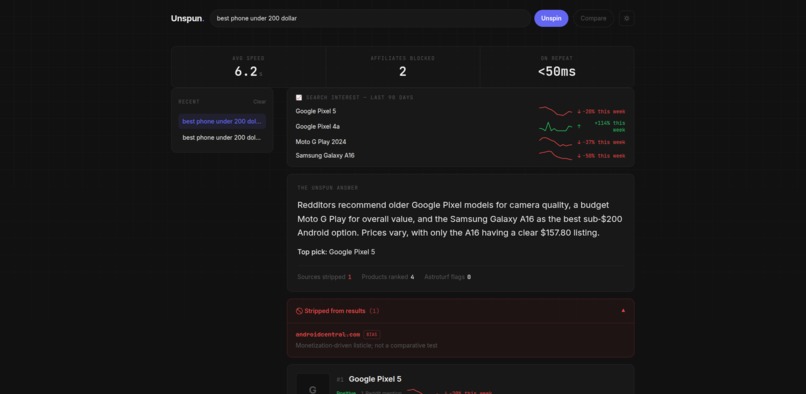Select the second recent search entry
The image size is (806, 394).
222,138
